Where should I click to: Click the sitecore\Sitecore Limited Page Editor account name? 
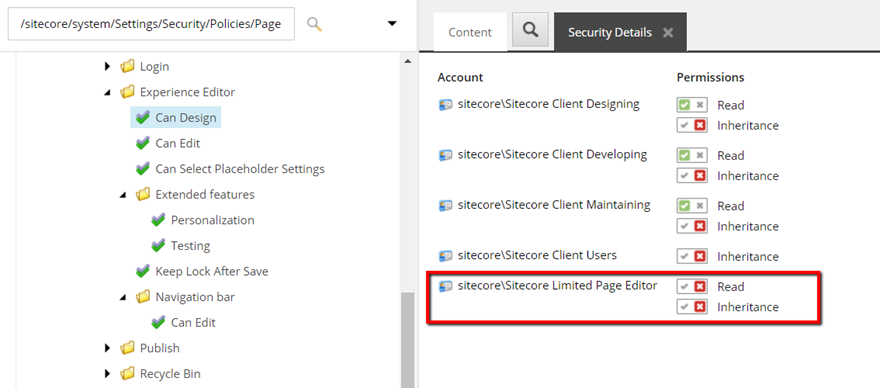point(557,285)
